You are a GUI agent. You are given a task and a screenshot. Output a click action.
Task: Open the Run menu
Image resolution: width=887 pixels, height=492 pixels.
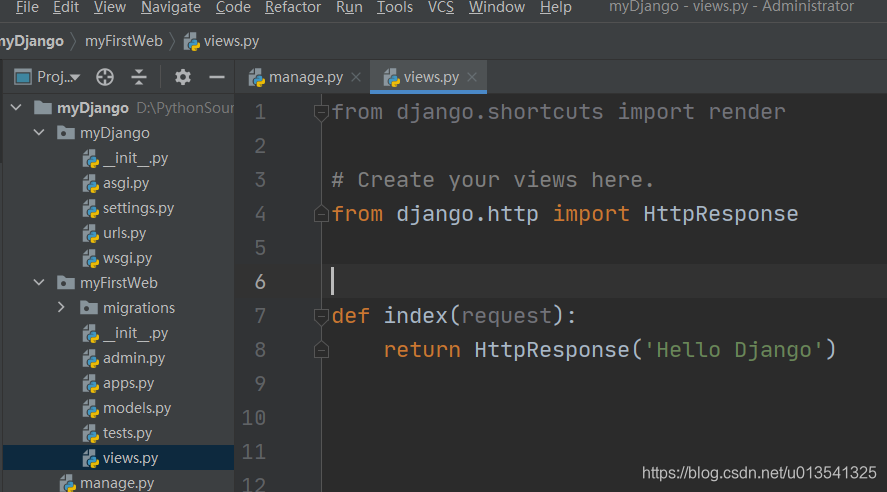coord(349,7)
